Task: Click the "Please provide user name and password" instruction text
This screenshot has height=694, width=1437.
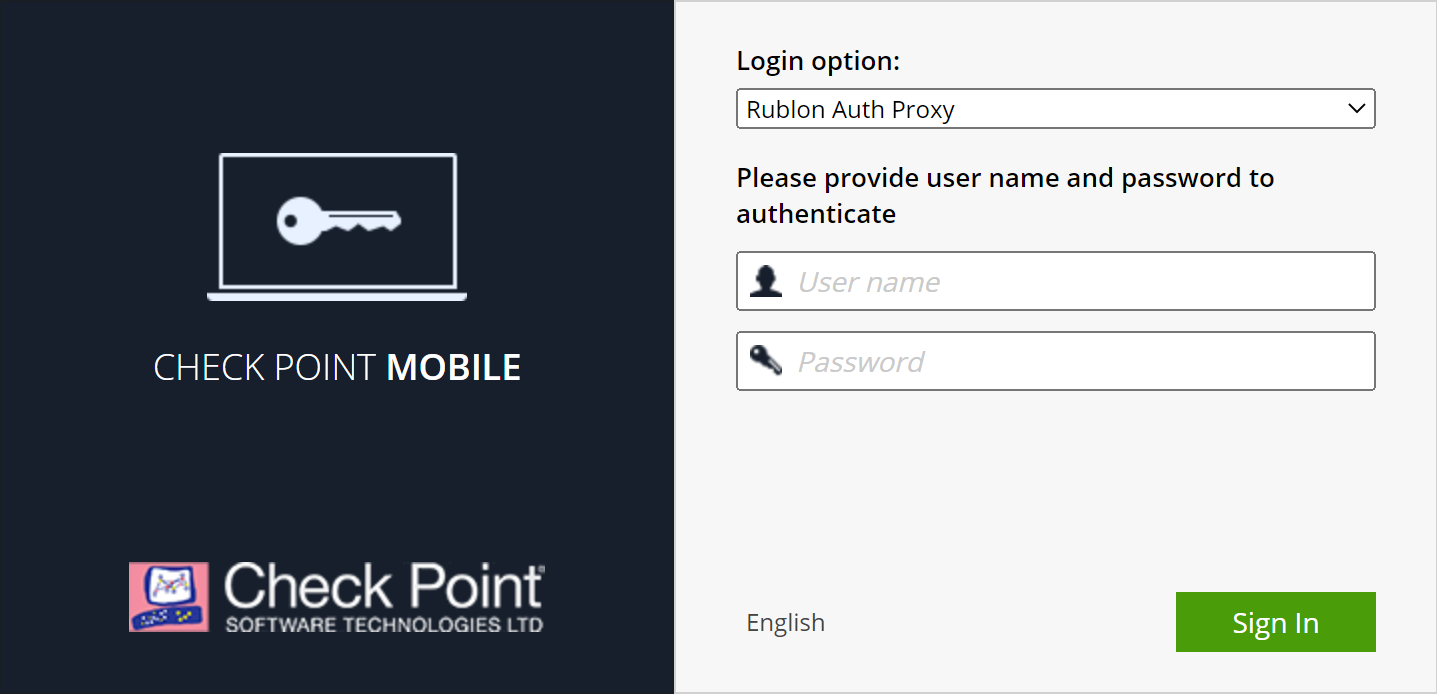Action: pos(1005,179)
